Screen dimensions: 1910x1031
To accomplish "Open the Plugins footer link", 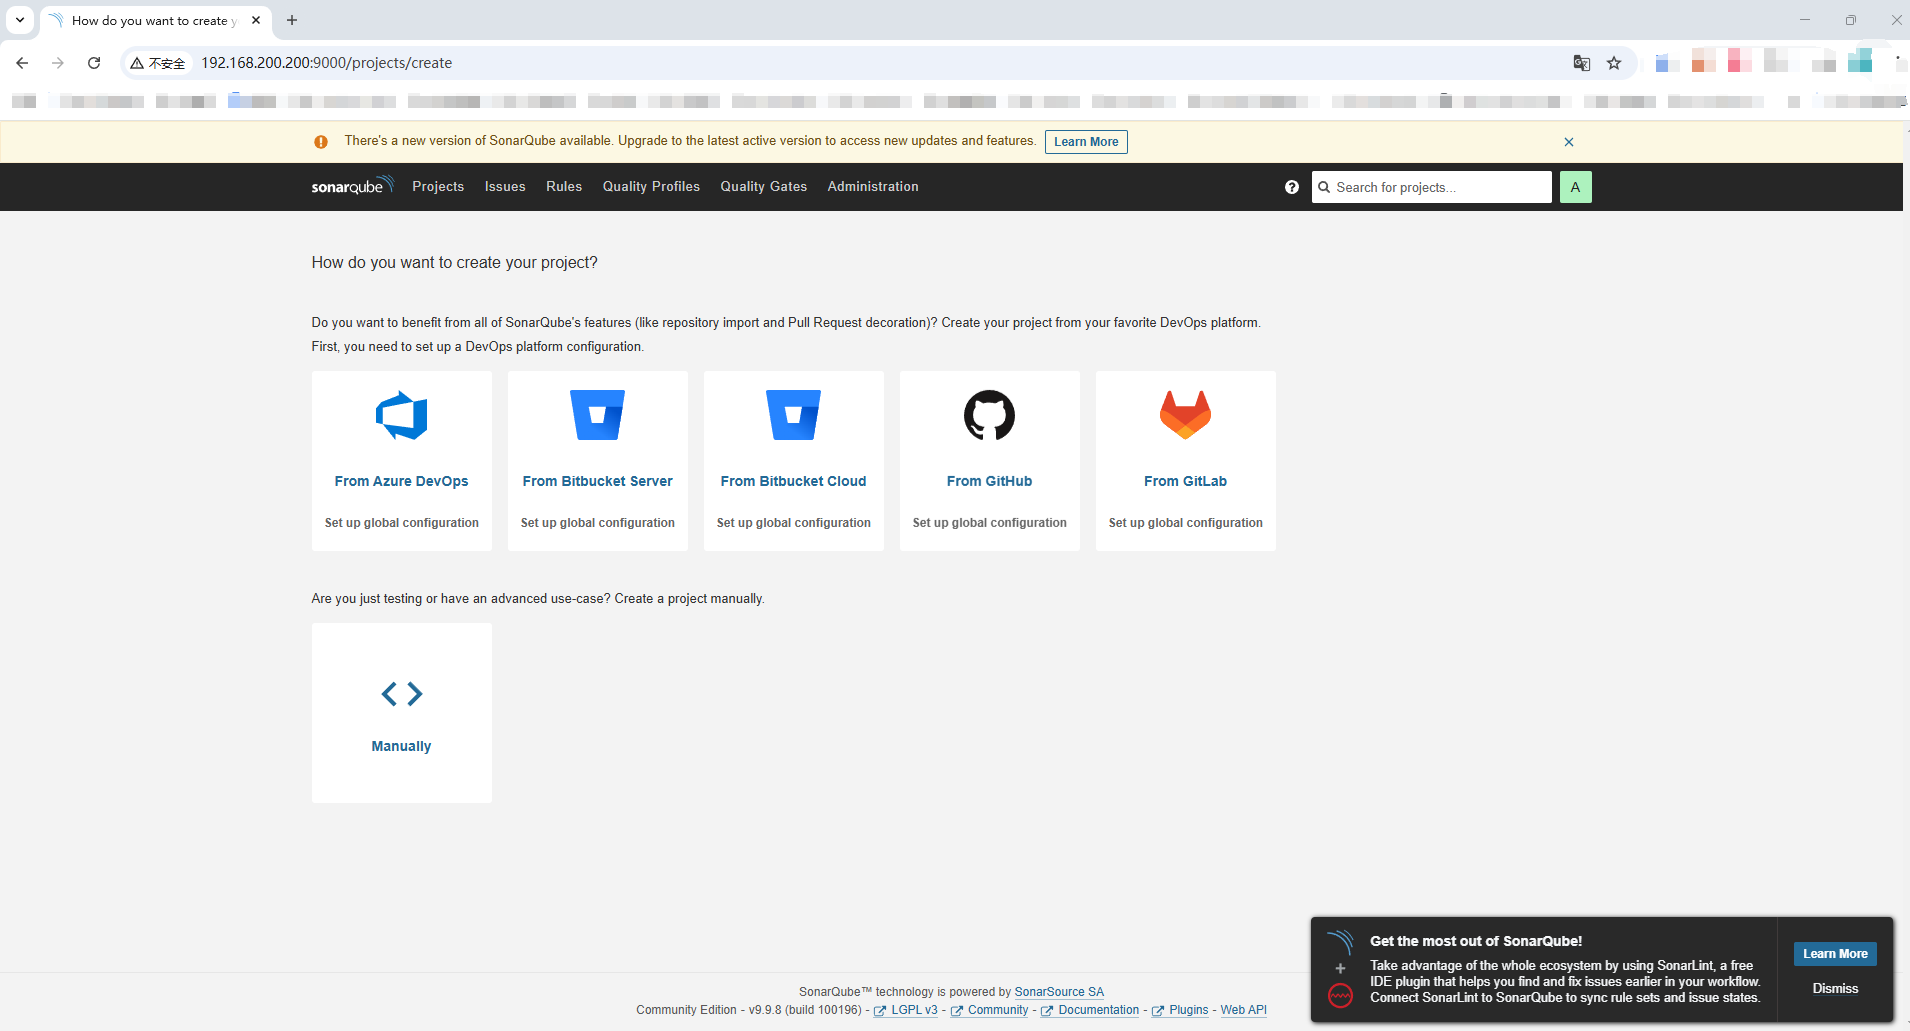I will coord(1188,1010).
